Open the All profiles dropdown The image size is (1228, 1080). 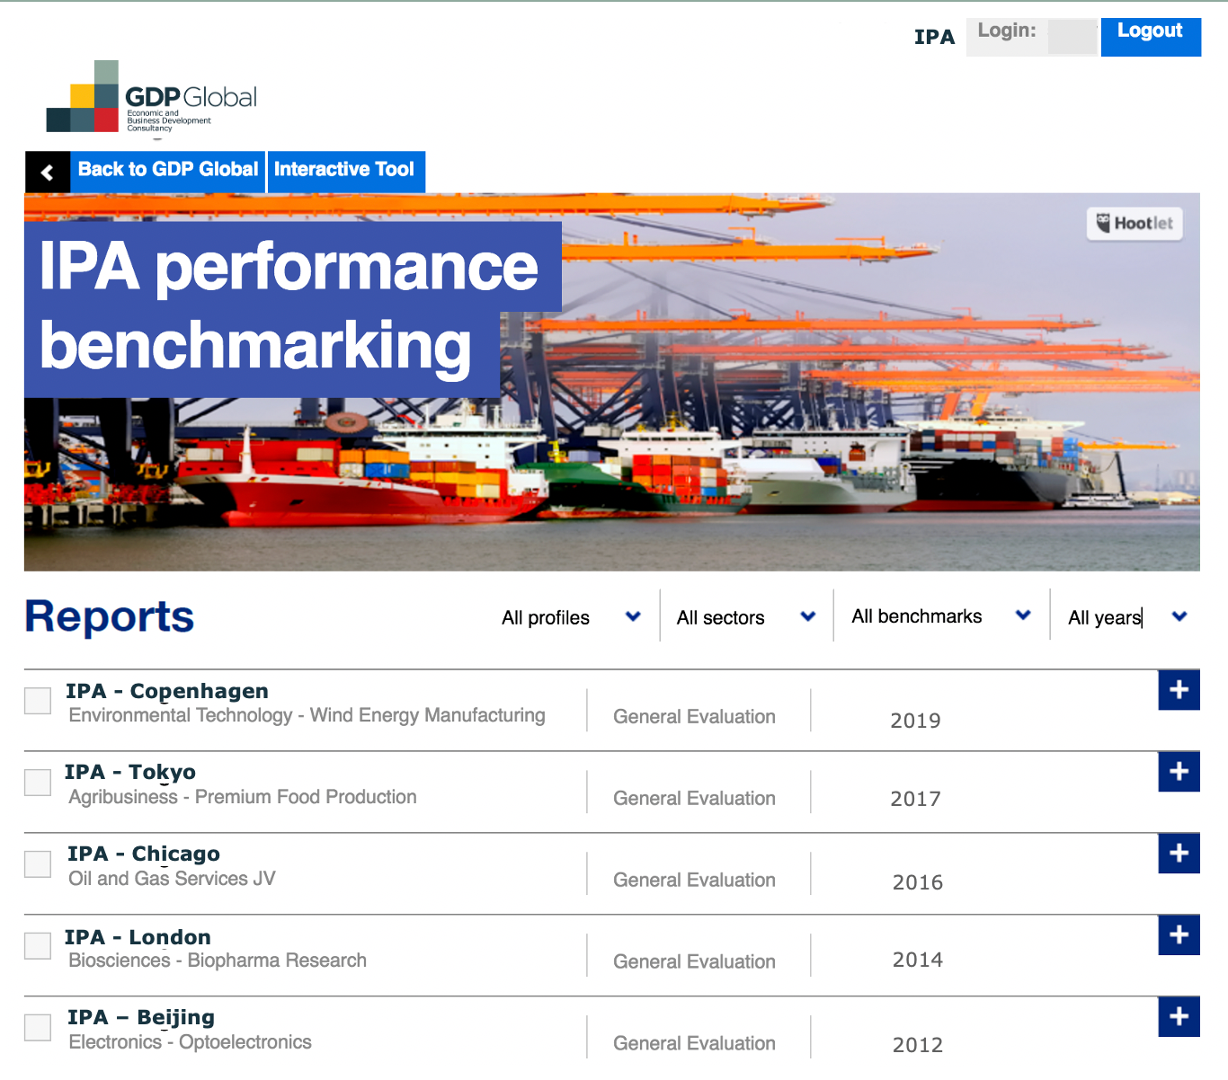pos(571,617)
